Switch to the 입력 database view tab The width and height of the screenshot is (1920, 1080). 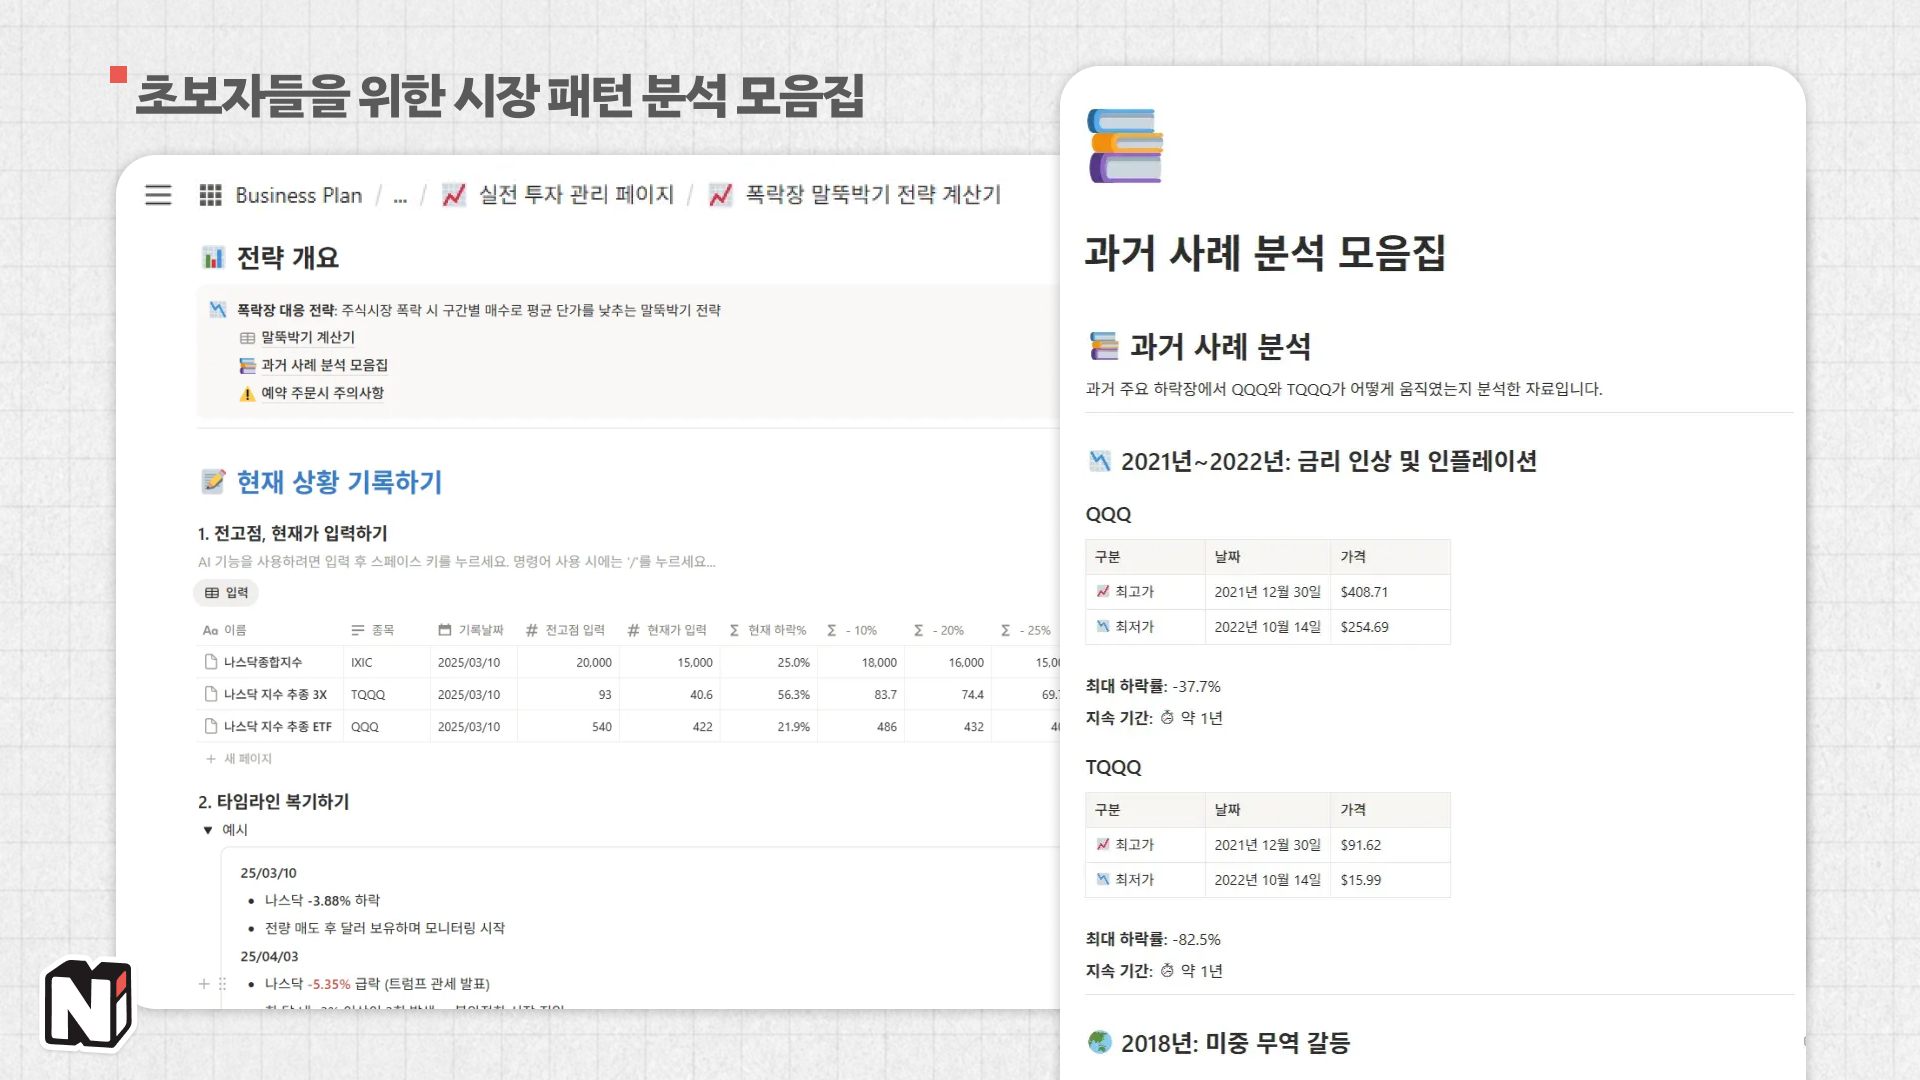coord(226,592)
